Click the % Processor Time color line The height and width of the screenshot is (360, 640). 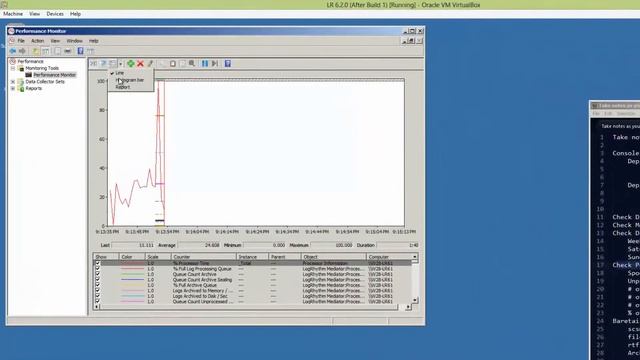pos(133,264)
